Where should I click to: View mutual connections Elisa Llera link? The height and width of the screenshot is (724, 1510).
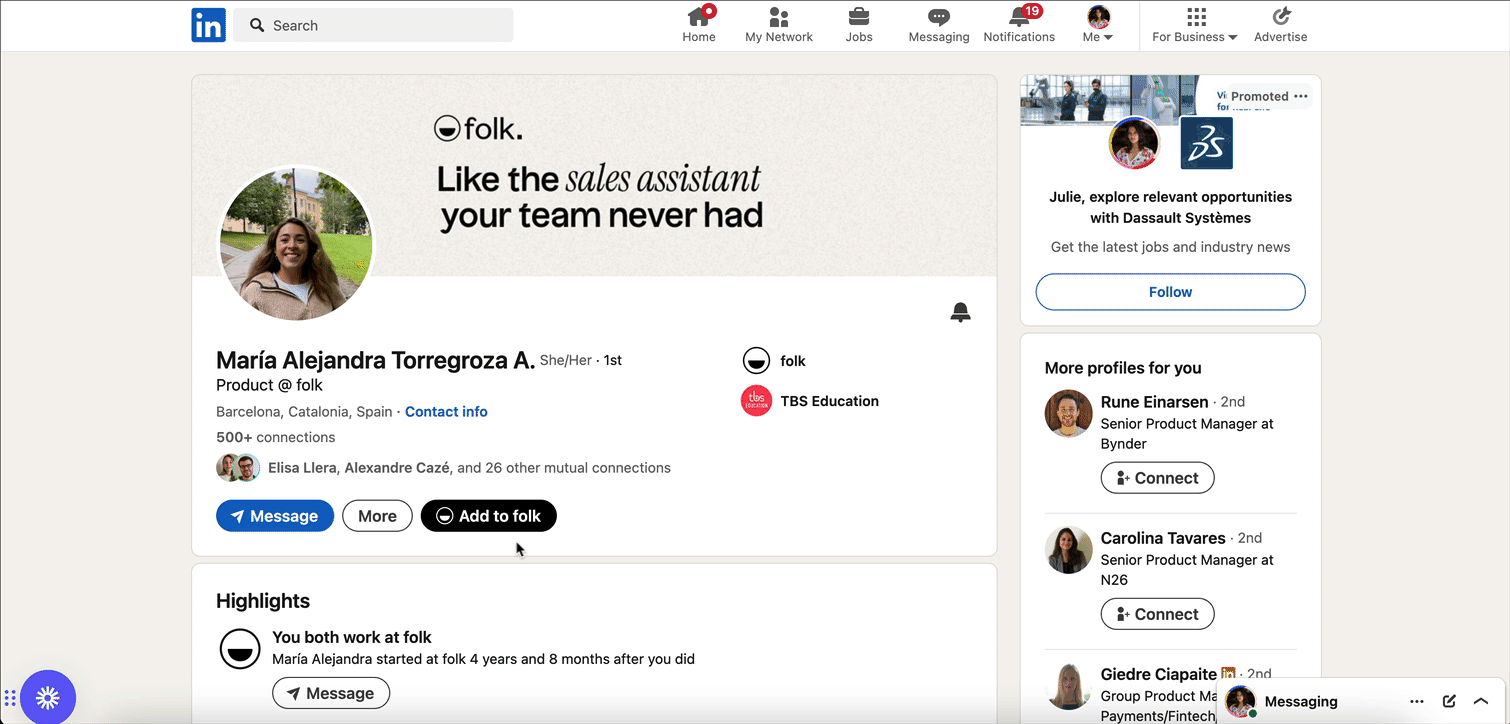(x=469, y=467)
